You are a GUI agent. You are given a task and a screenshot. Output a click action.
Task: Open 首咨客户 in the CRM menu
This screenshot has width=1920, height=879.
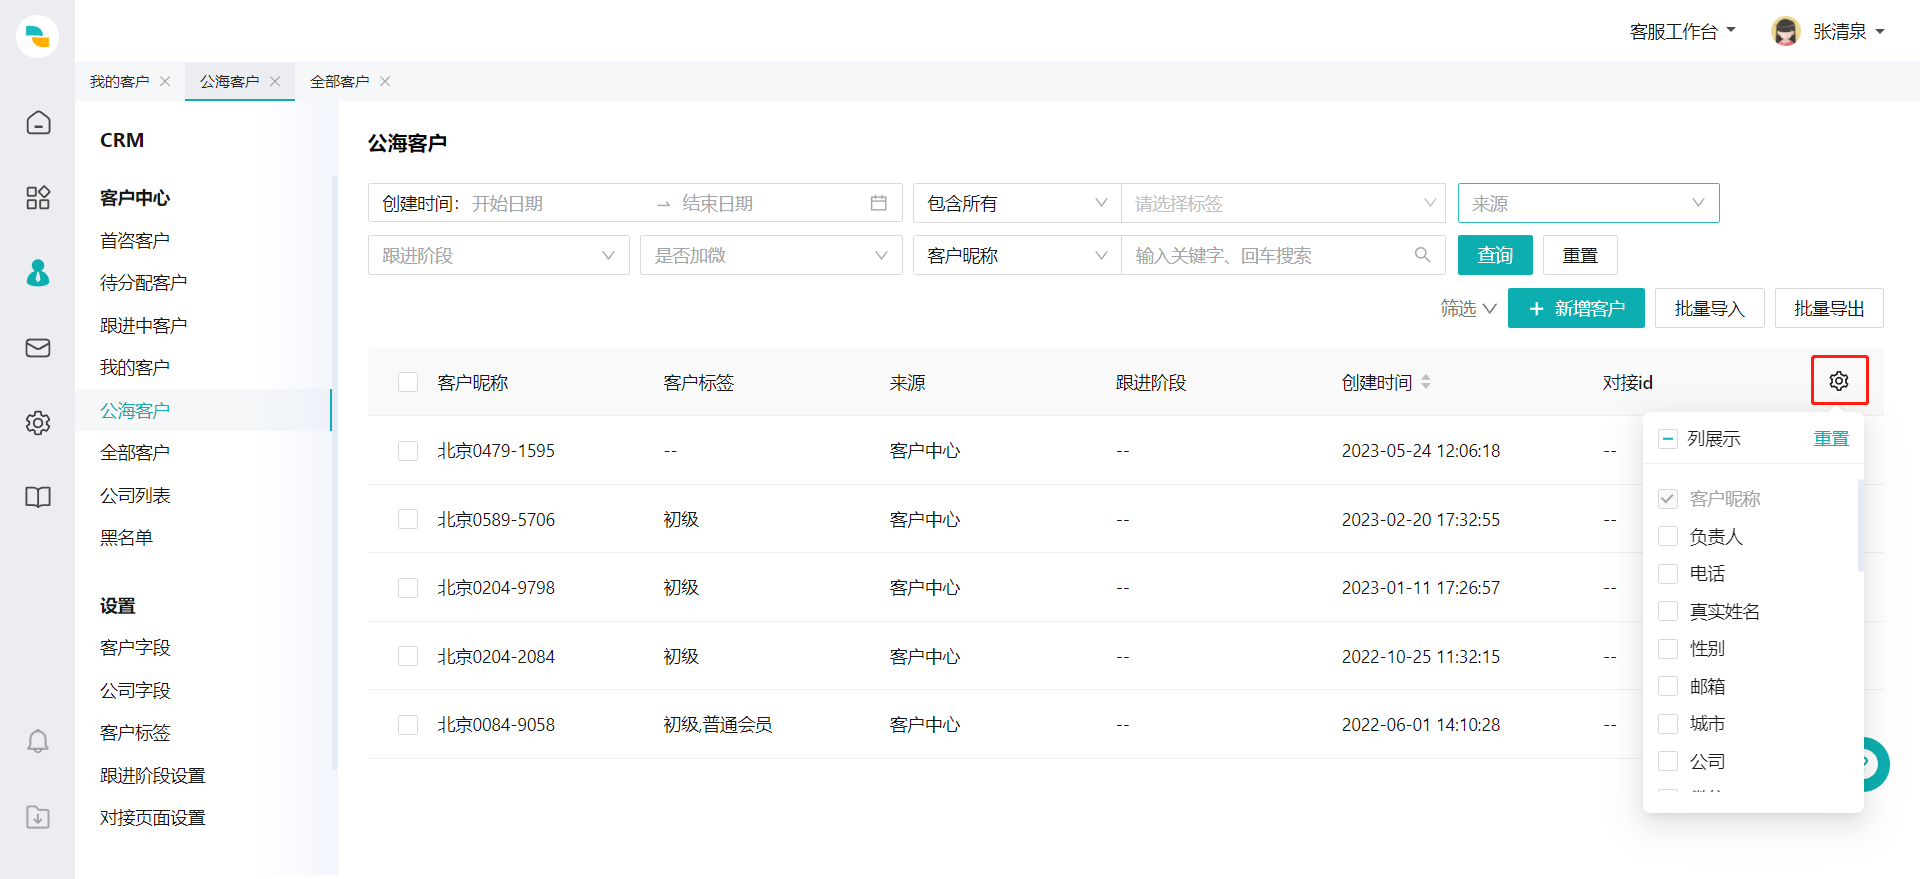pyautogui.click(x=135, y=240)
